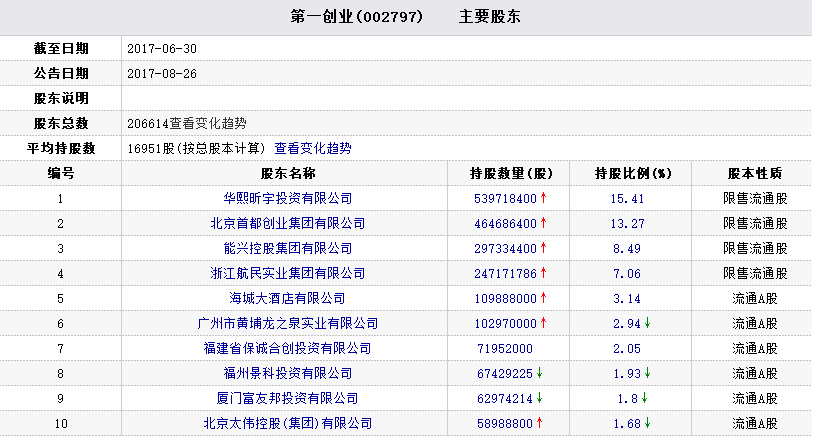This screenshot has height=437, width=813.
Task: Select share count 464686400
Action: point(506,224)
